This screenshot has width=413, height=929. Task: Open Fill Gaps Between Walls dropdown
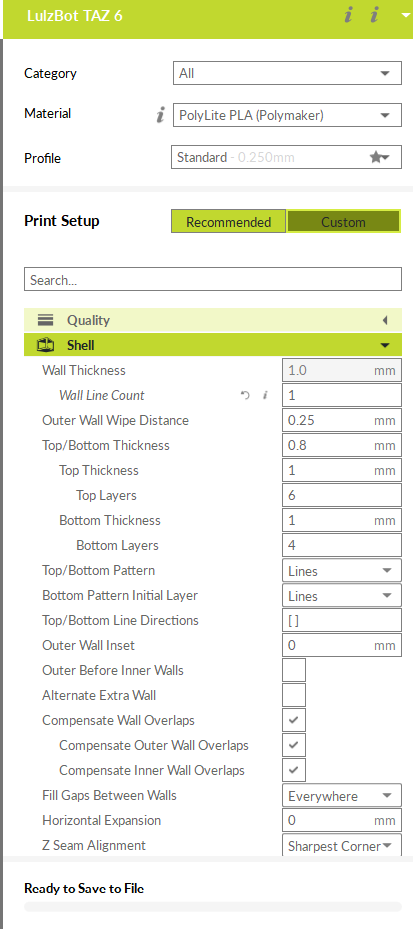[x=342, y=795]
